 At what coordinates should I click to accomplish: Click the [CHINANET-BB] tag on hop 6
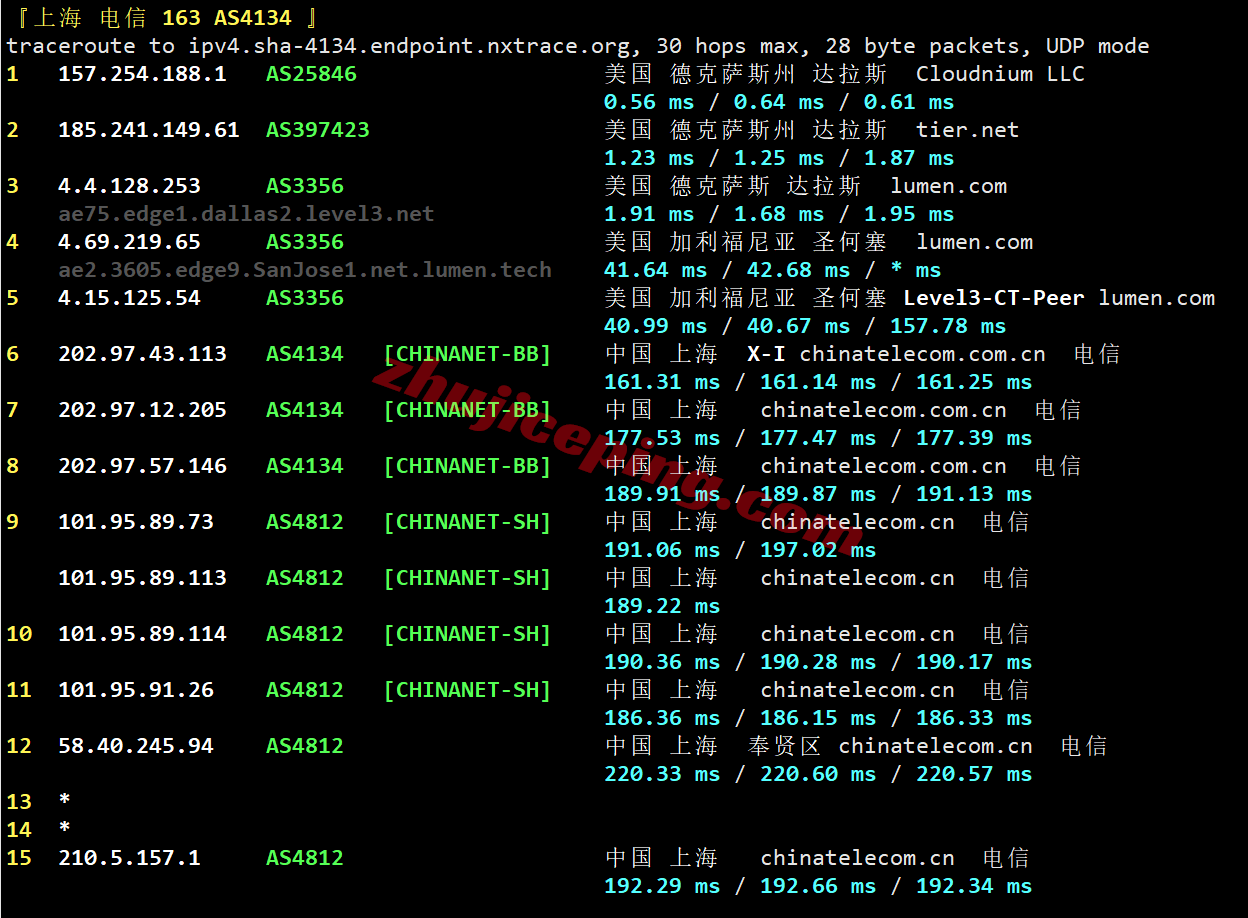467,354
